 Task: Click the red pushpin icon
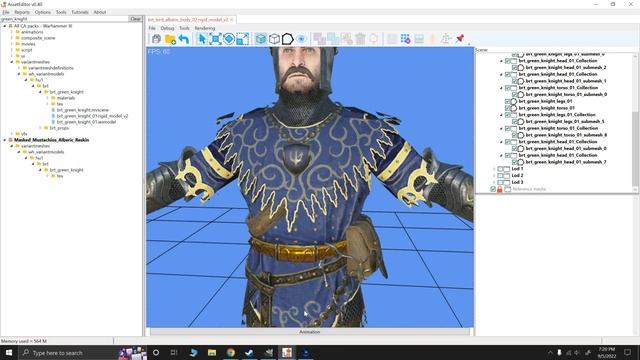point(460,39)
